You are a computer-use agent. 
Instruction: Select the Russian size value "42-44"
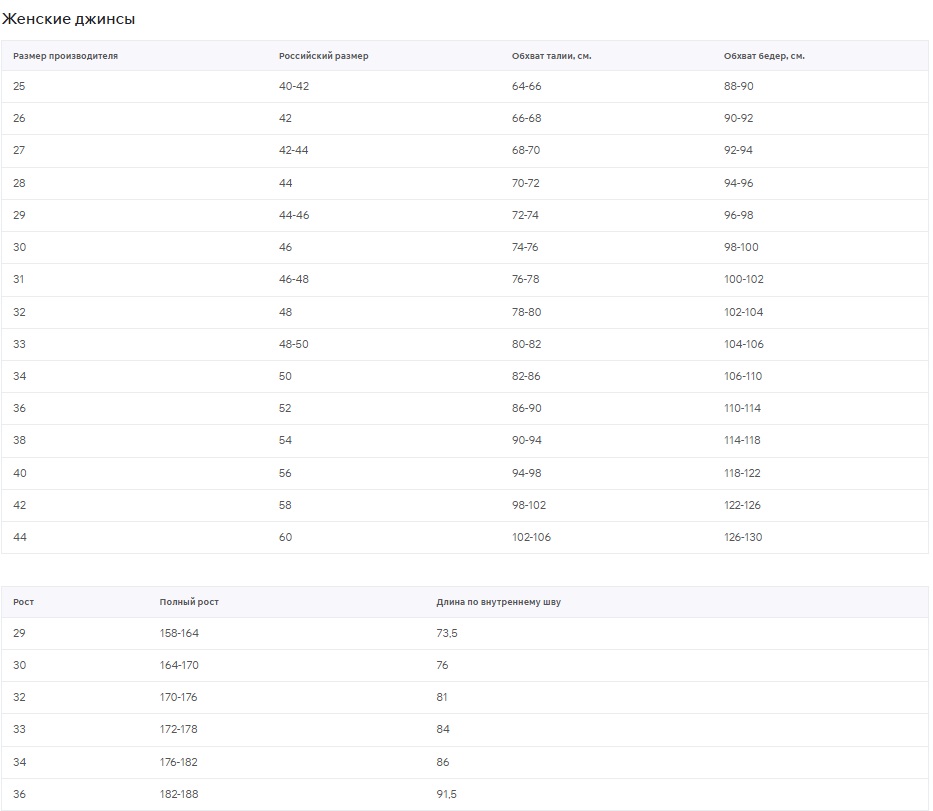tap(294, 151)
